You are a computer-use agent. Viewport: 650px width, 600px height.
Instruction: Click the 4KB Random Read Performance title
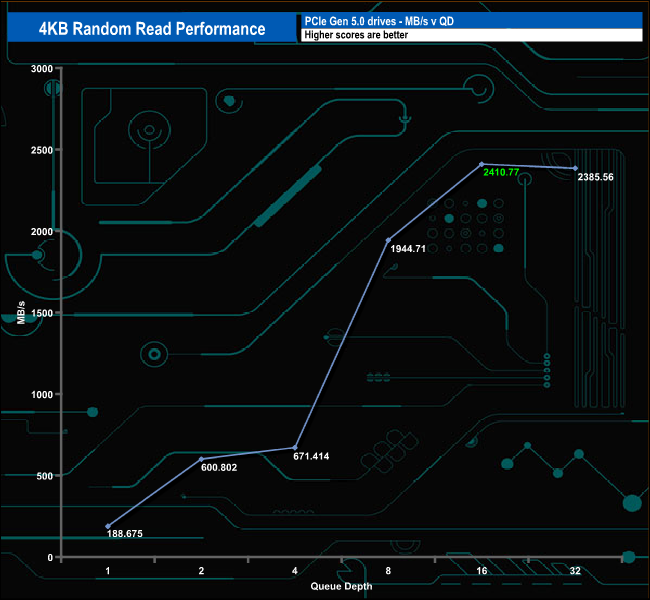point(151,29)
